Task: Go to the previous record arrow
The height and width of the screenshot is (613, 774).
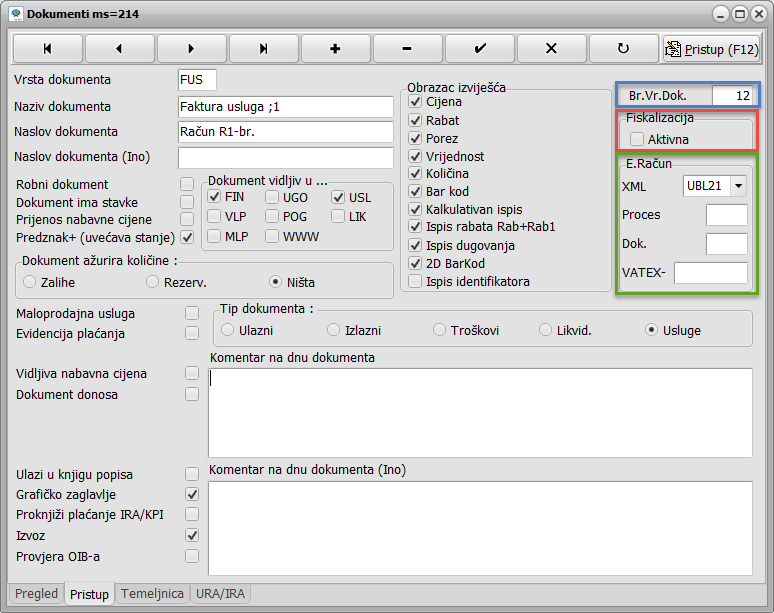Action: coord(119,48)
